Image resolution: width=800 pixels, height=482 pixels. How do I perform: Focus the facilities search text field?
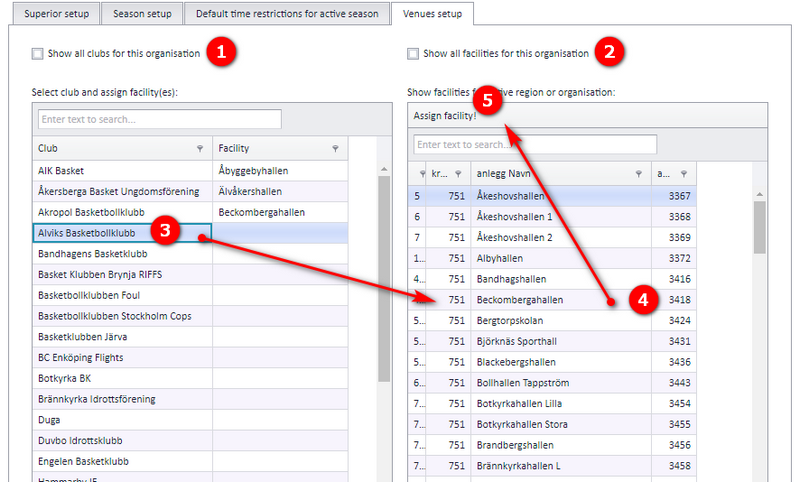[x=535, y=144]
